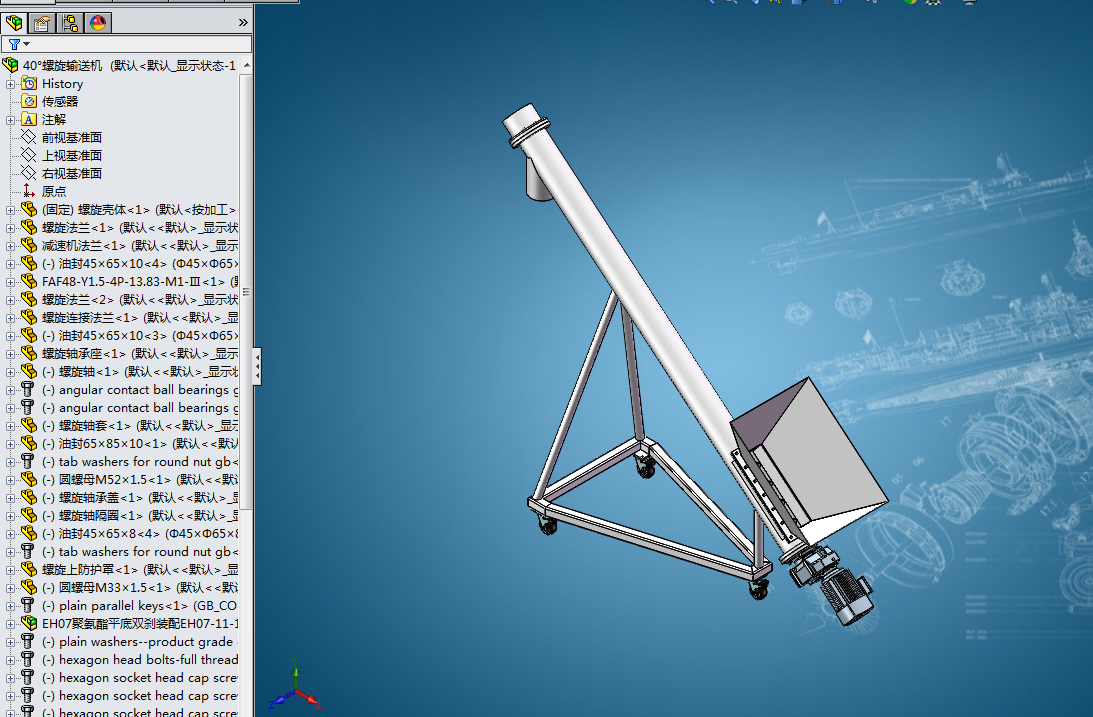Image resolution: width=1093 pixels, height=717 pixels.
Task: Expand the (-) 螺旋轴<1> component
Action: click(x=10, y=373)
